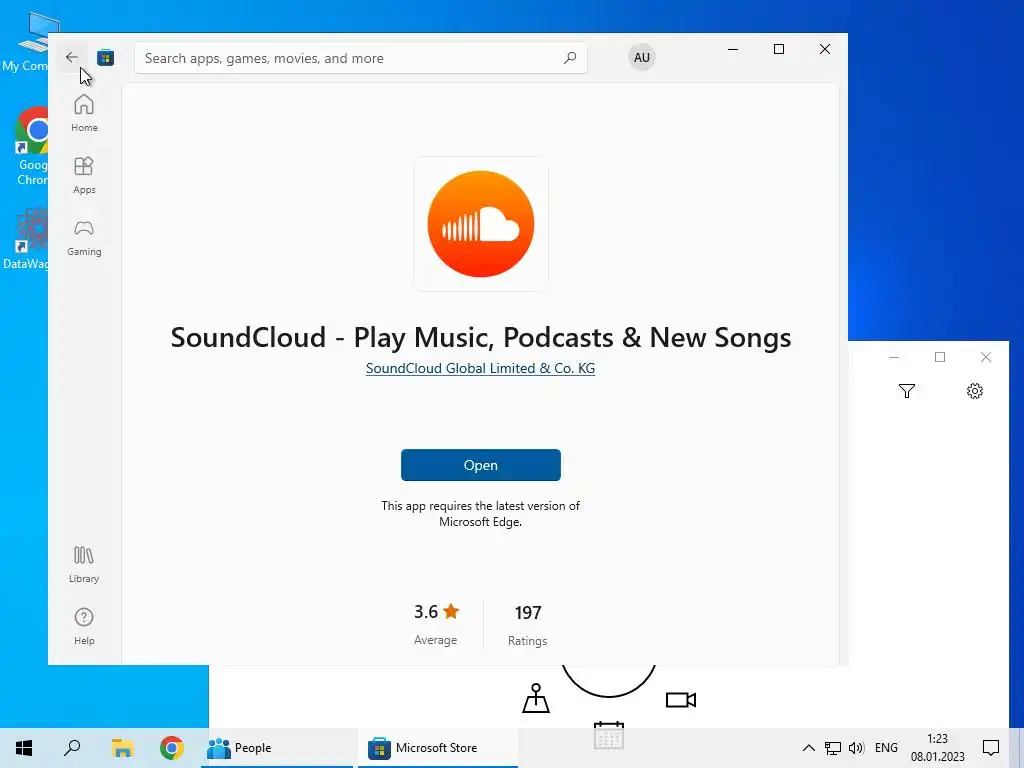Click the Microsoft Store logo icon in the header
Image resolution: width=1024 pixels, height=768 pixels.
point(106,57)
